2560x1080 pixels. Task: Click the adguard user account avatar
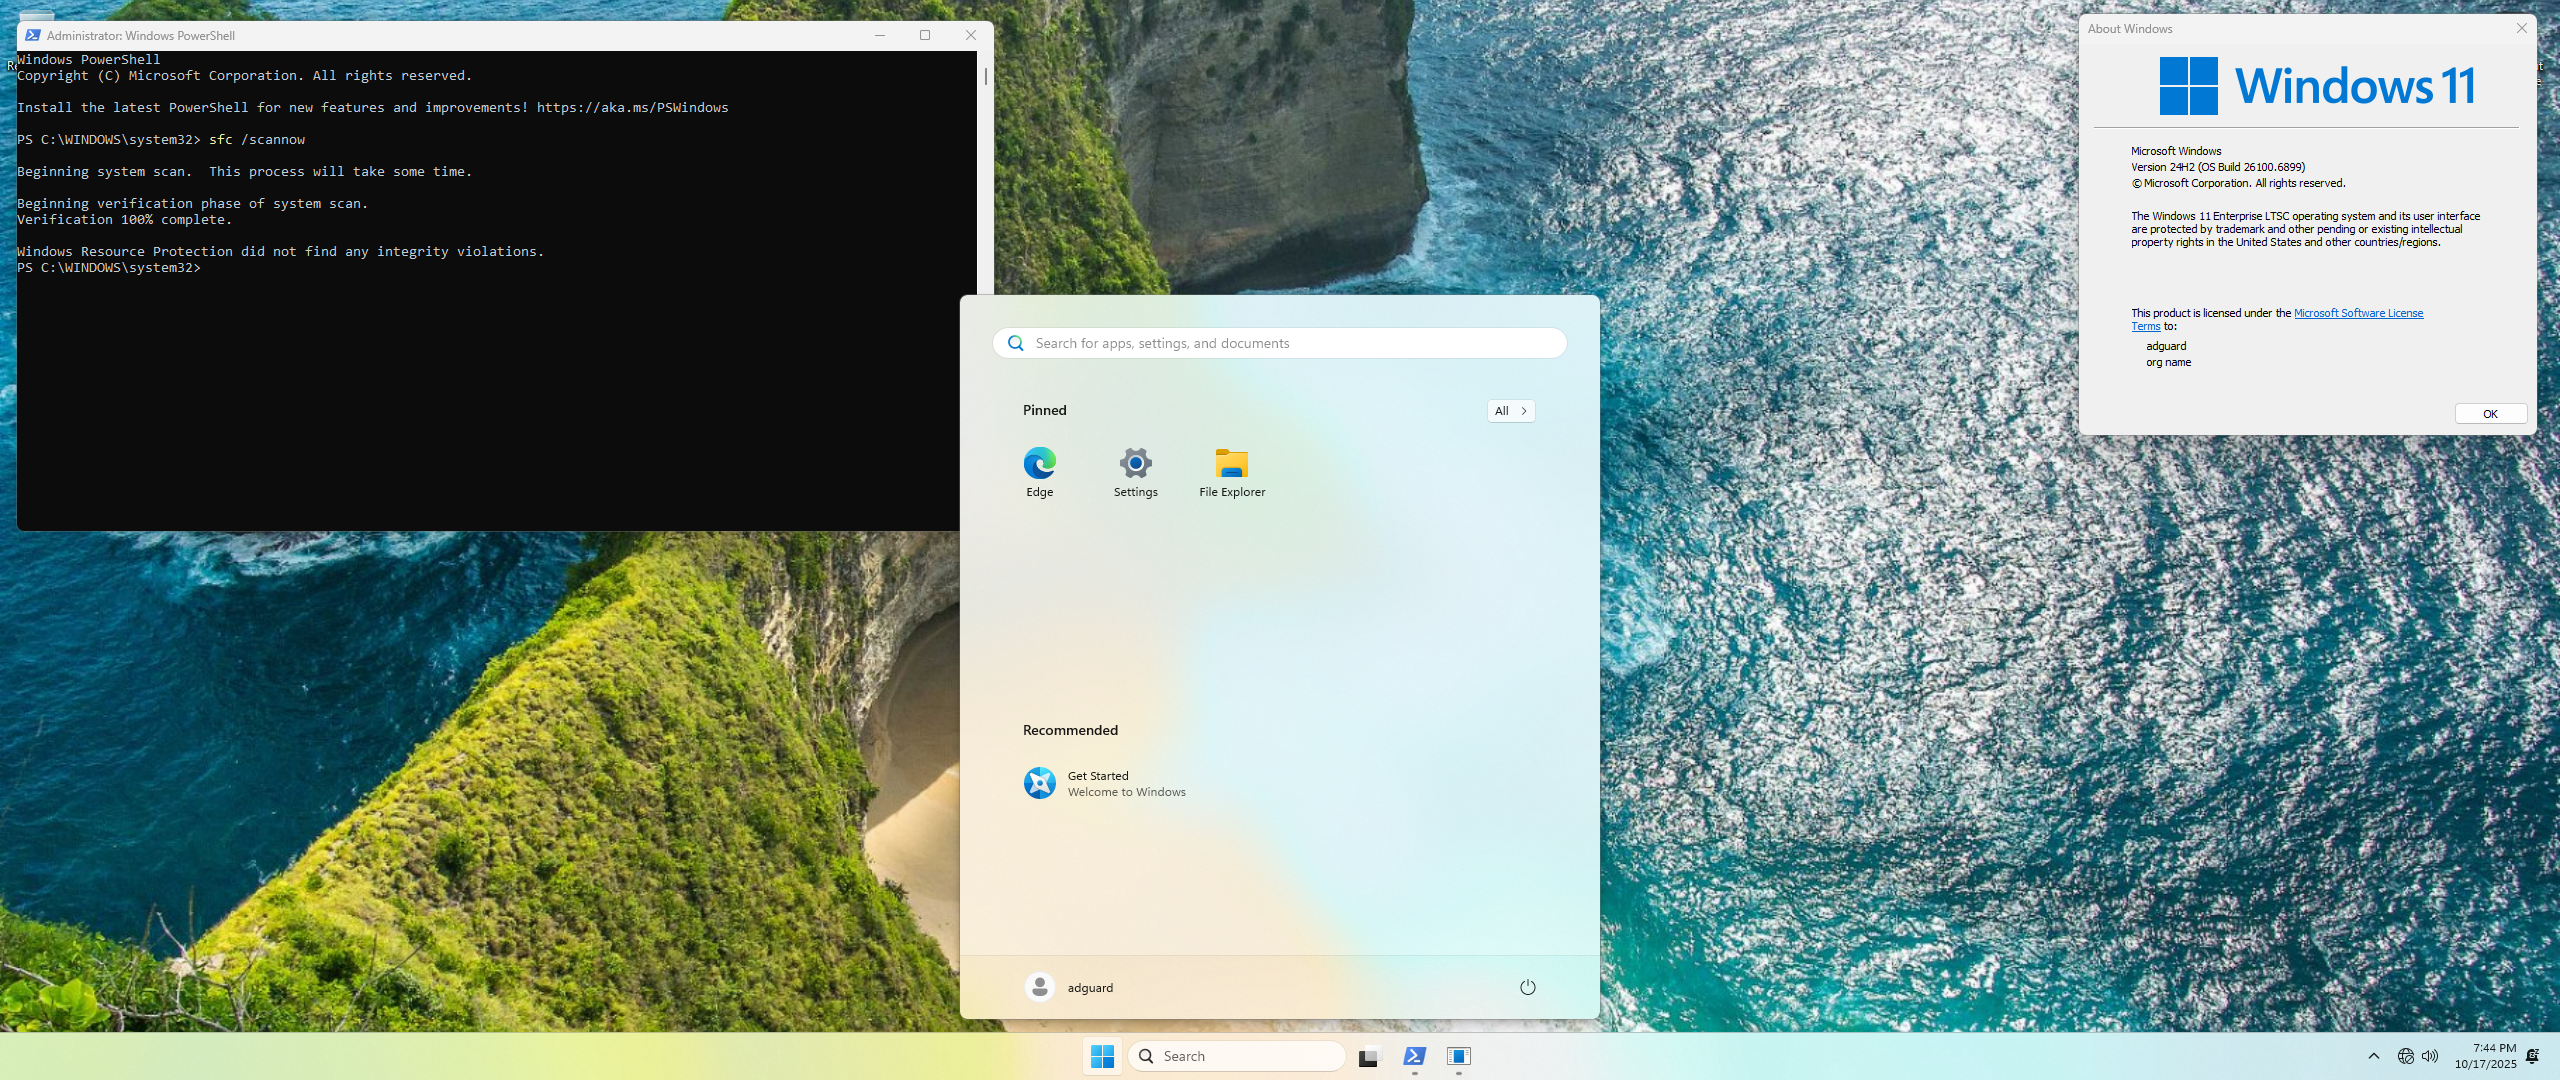point(1040,987)
